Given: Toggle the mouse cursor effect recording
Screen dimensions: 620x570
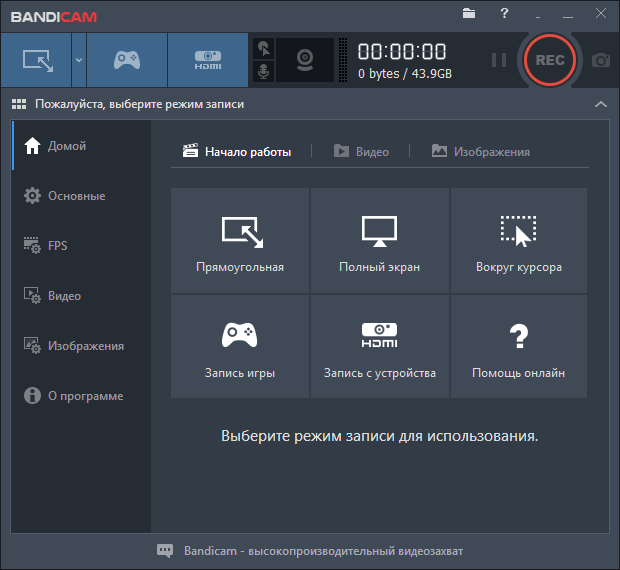Looking at the screenshot, I should [x=263, y=47].
